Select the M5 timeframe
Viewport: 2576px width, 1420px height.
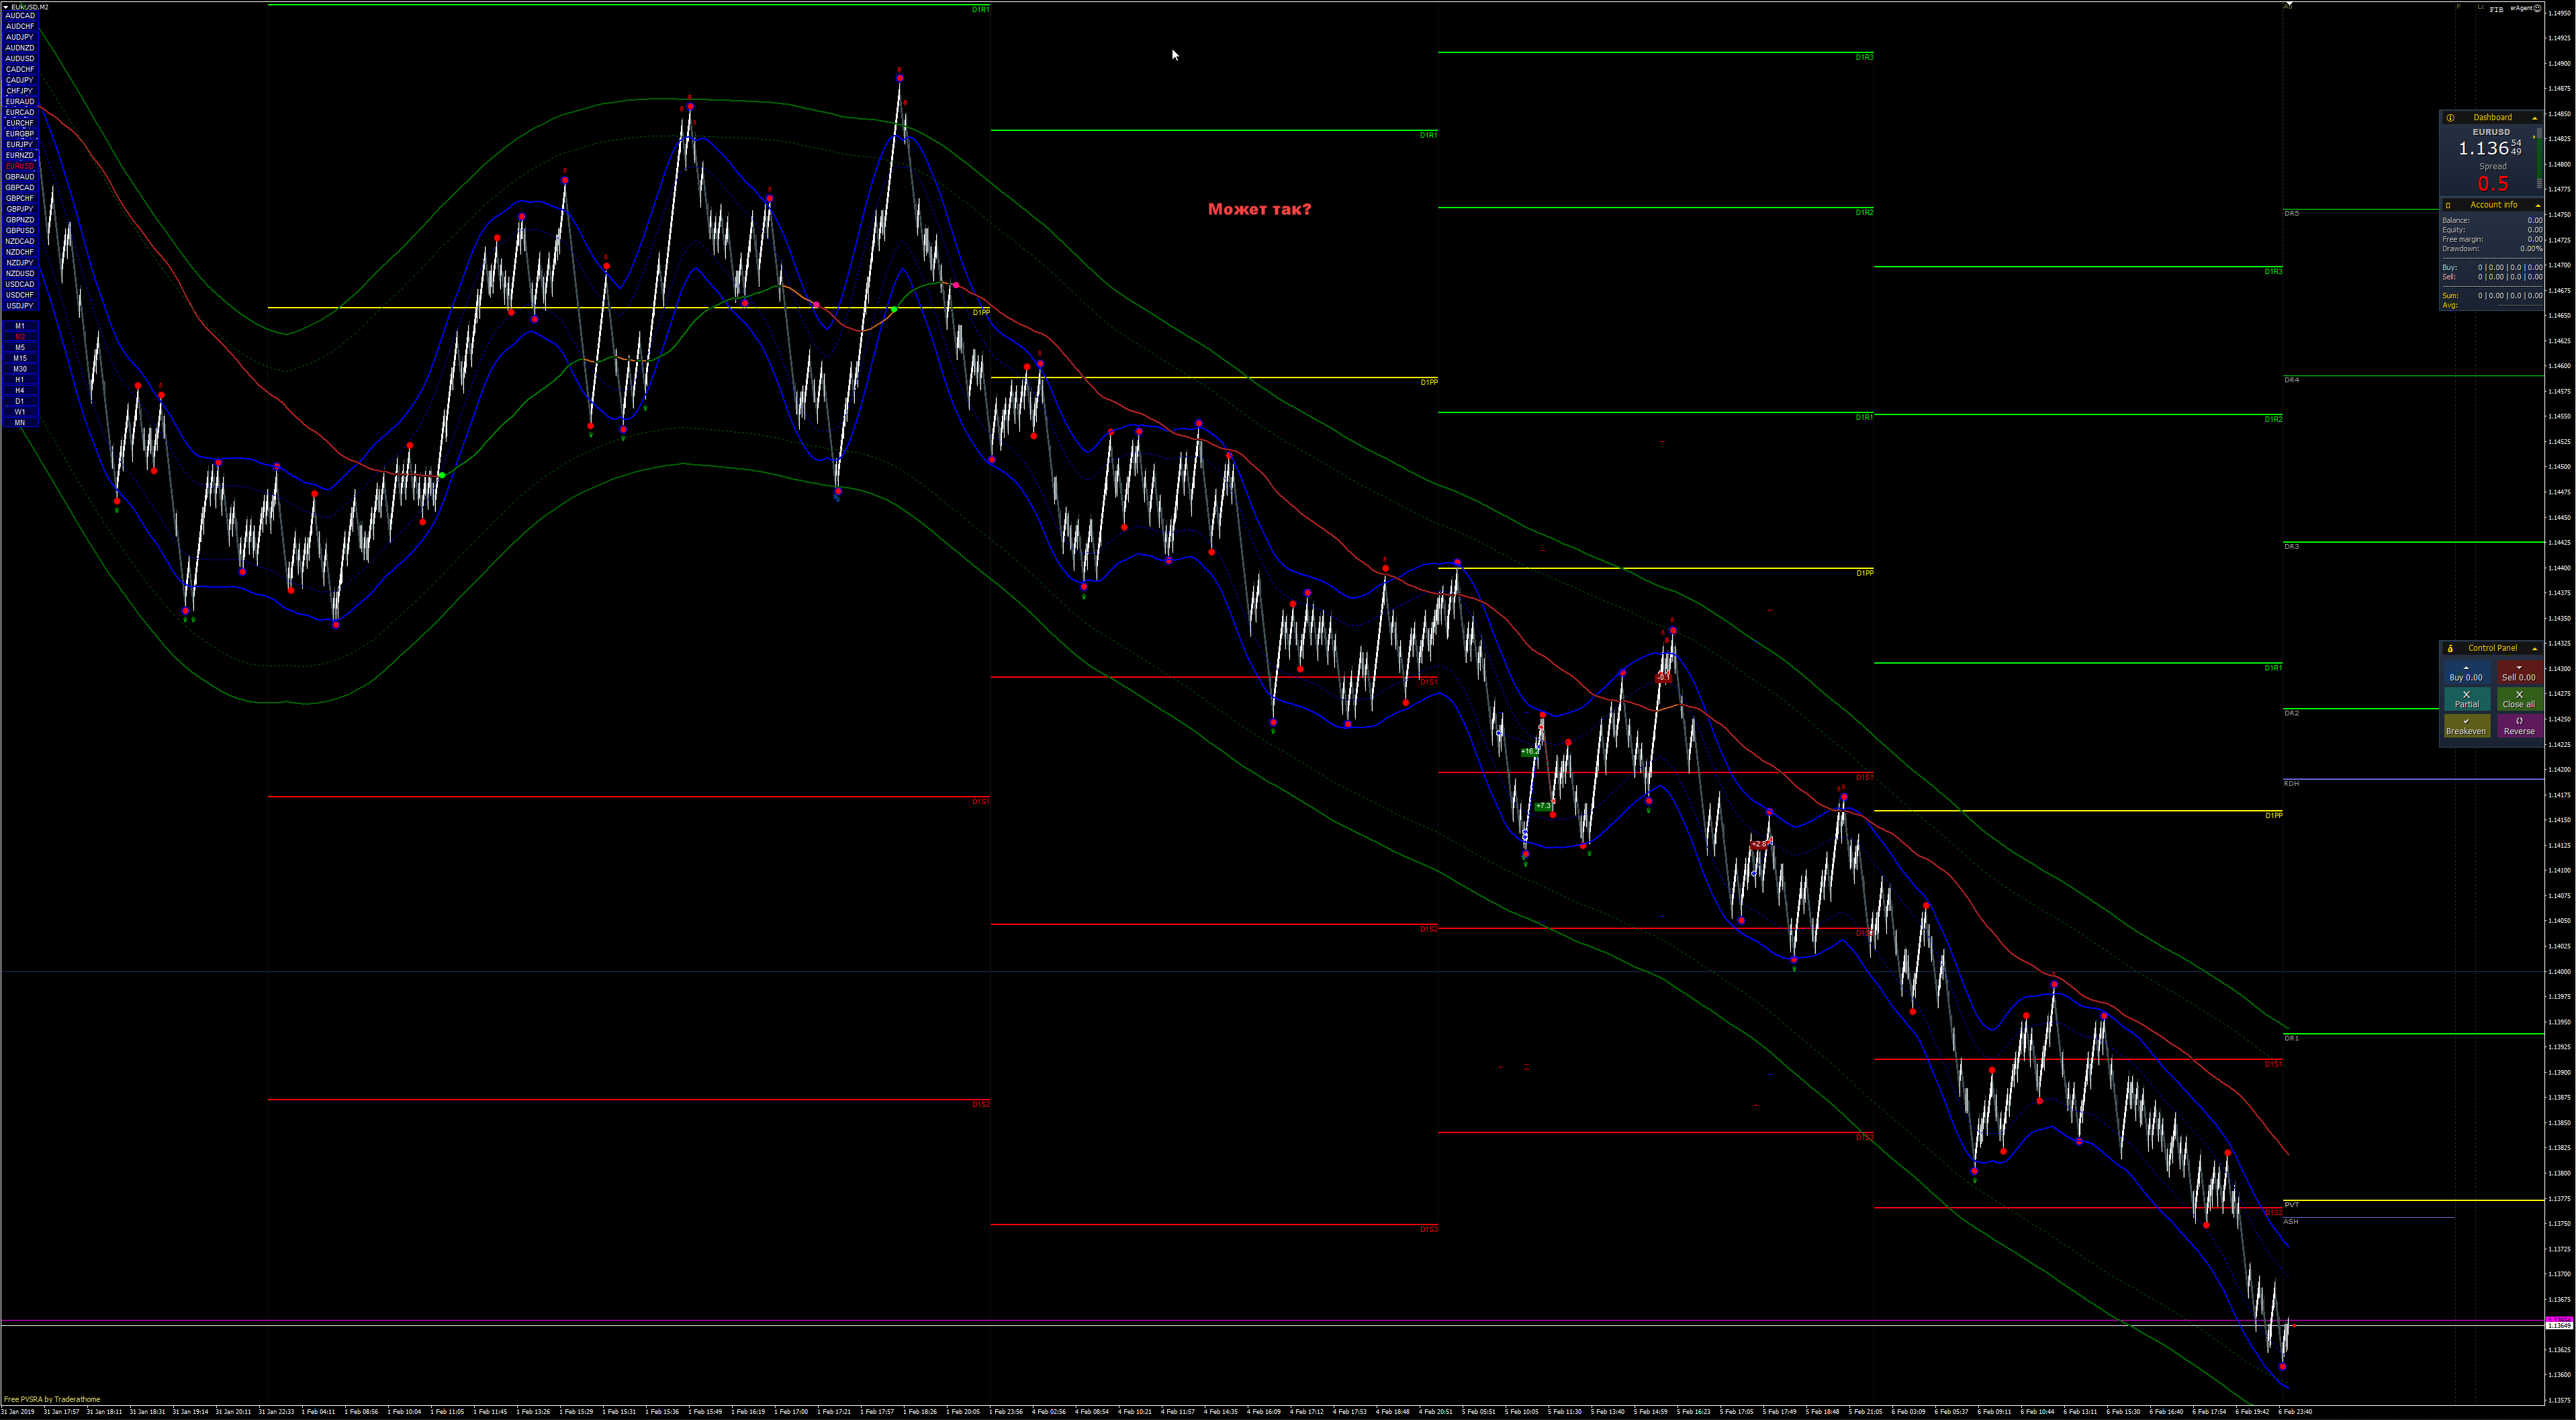(x=20, y=348)
